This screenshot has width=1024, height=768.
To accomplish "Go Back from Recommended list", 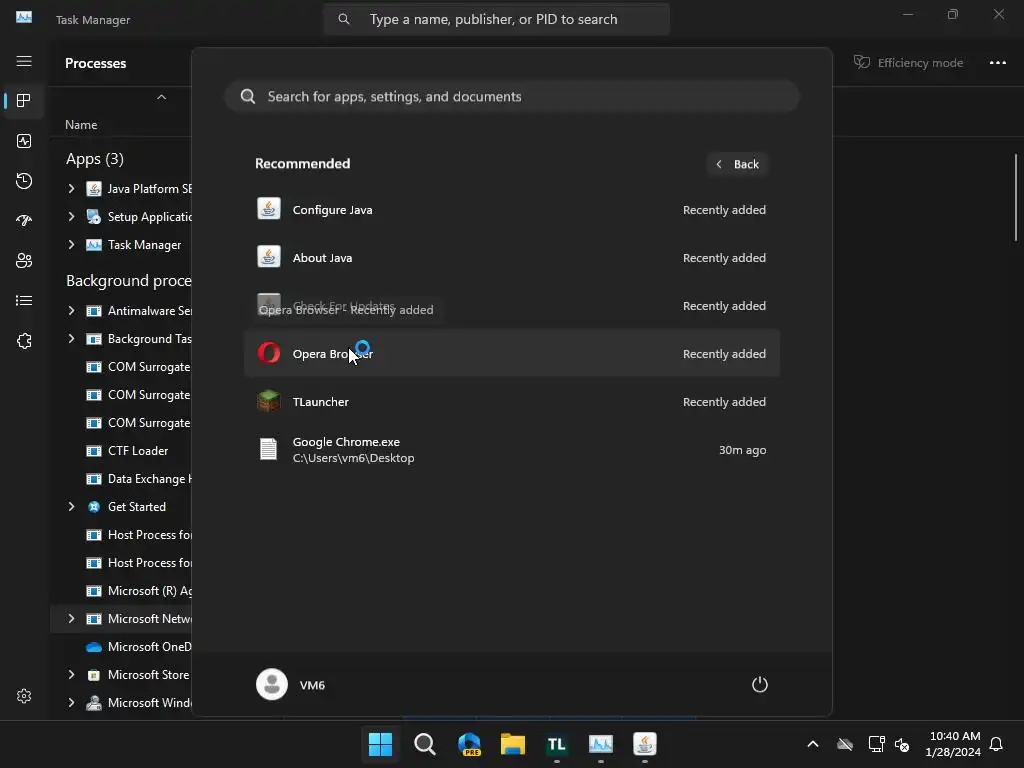I will [x=737, y=164].
